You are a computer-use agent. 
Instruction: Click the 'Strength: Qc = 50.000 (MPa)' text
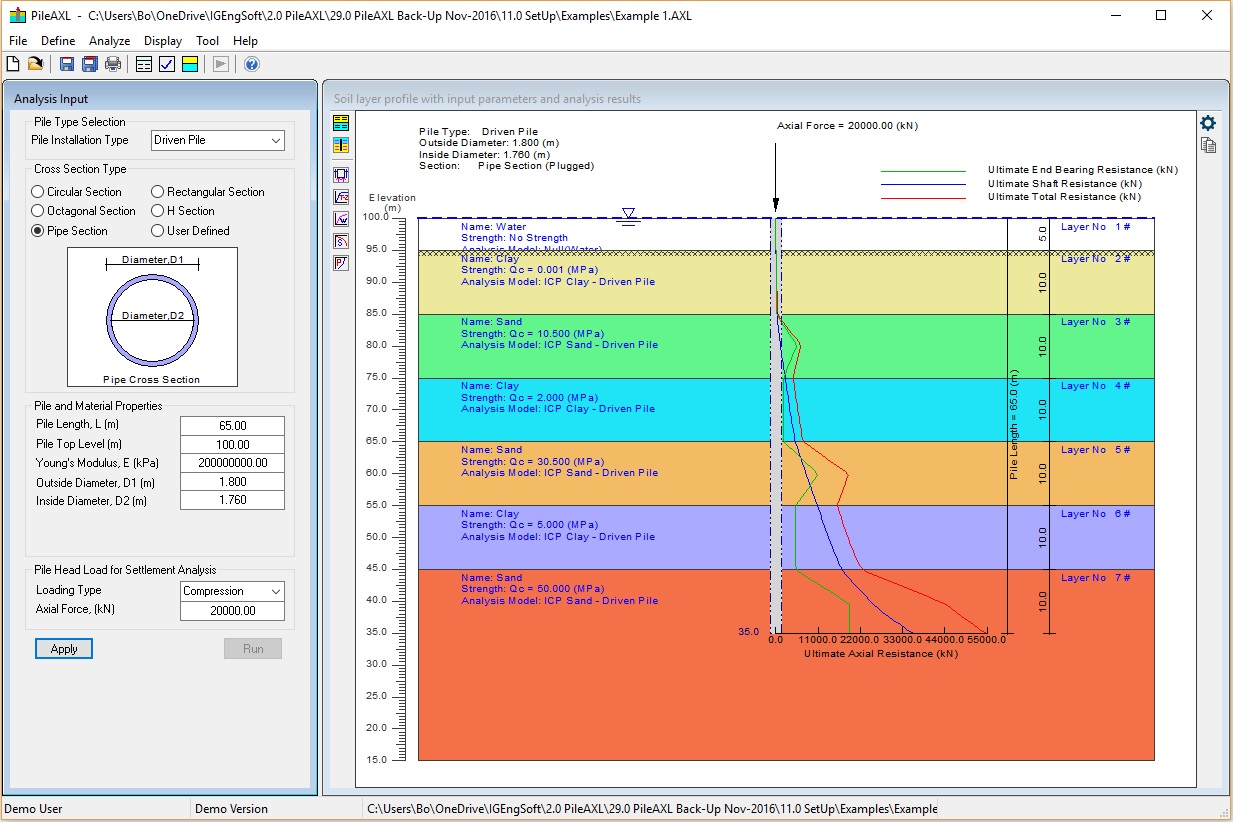click(x=533, y=590)
